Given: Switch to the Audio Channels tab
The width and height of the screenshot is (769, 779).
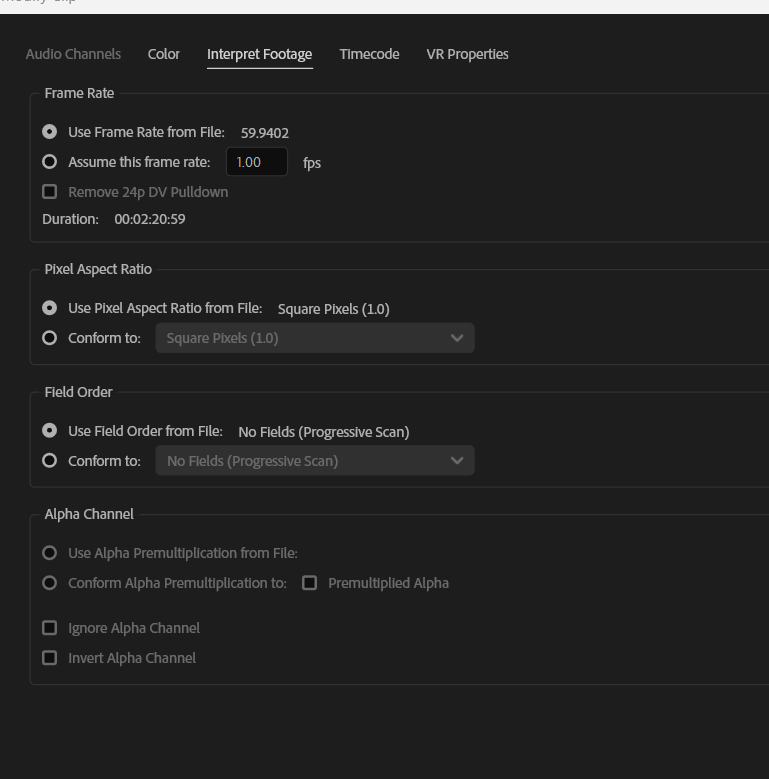Looking at the screenshot, I should 73,54.
